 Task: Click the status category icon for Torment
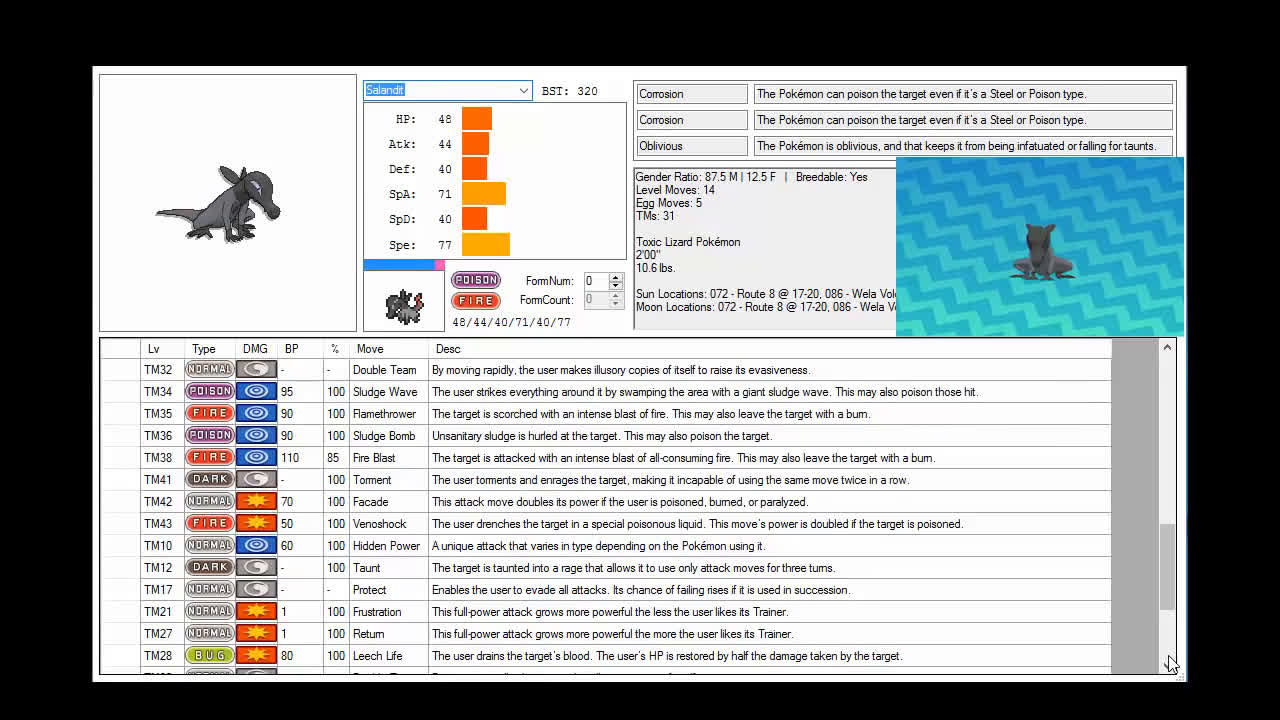click(x=257, y=480)
